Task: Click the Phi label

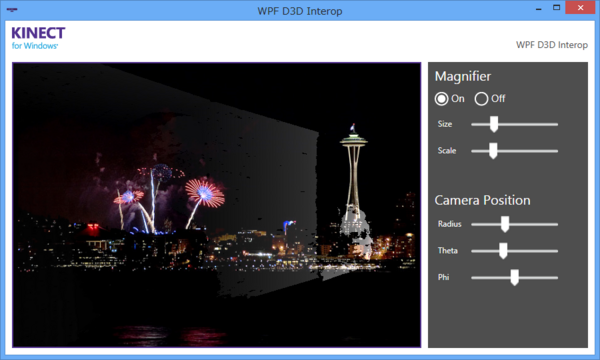Action: click(x=443, y=277)
